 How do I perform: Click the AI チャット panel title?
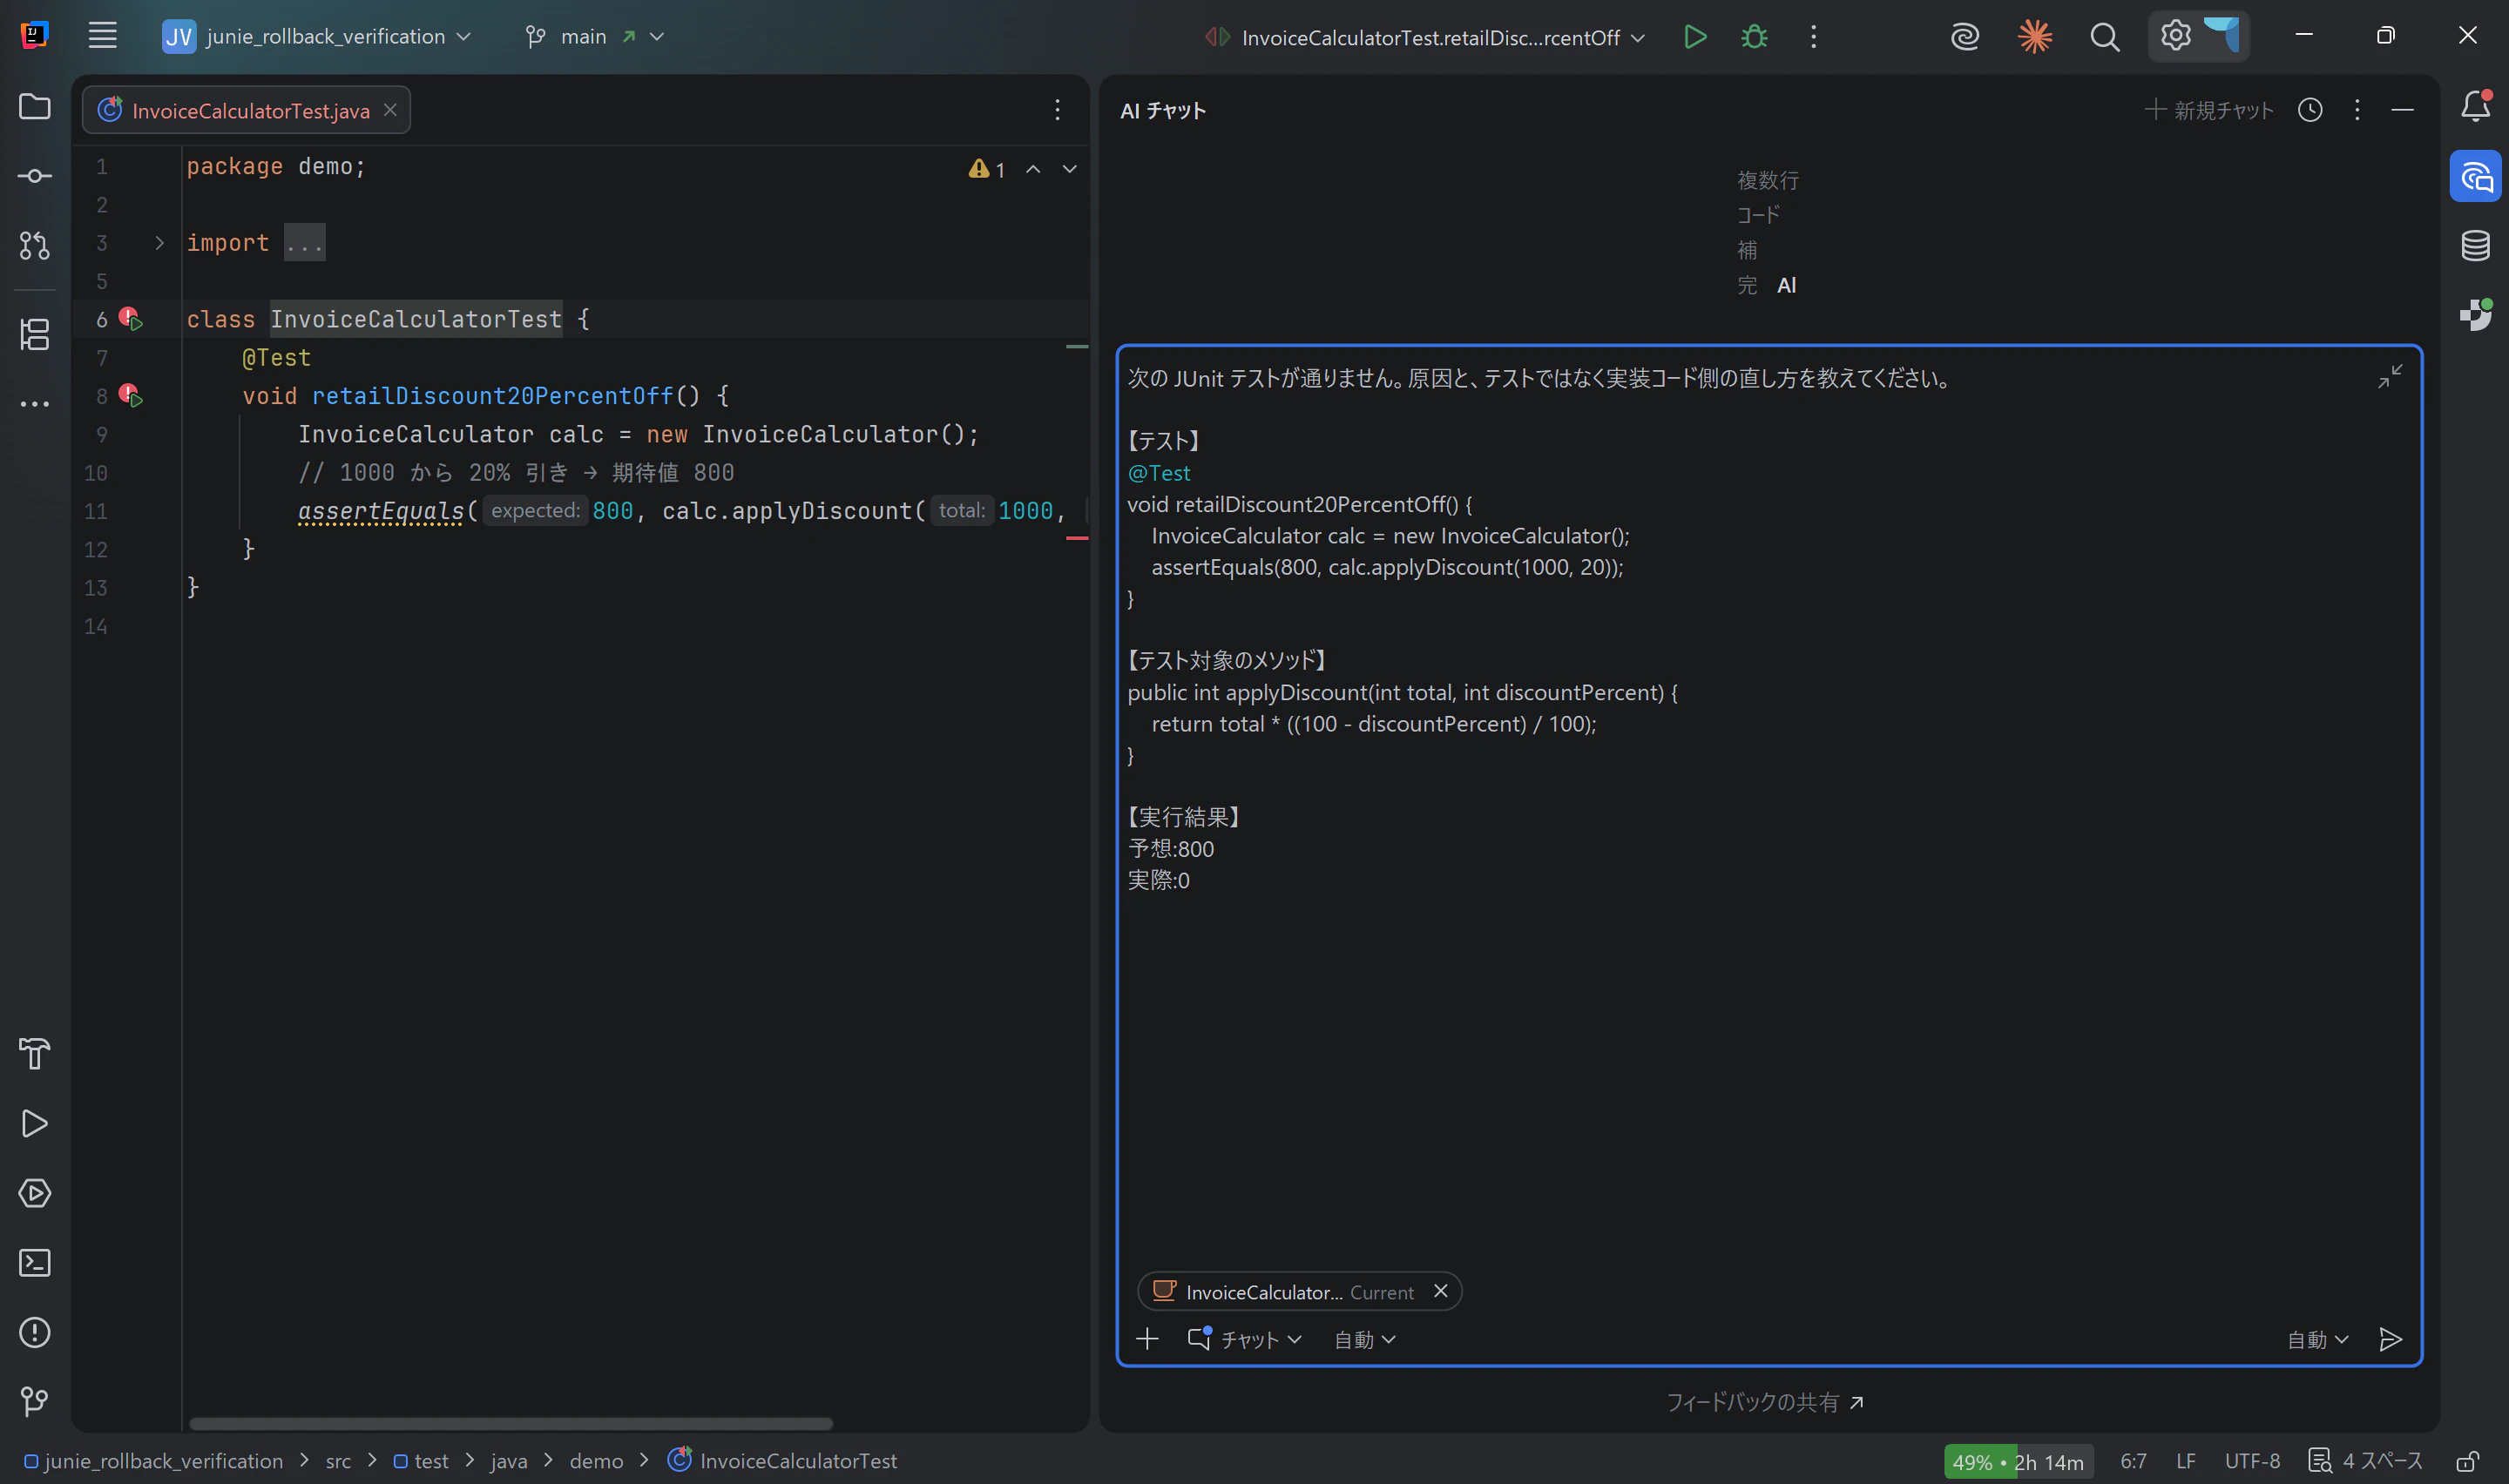pos(1163,111)
